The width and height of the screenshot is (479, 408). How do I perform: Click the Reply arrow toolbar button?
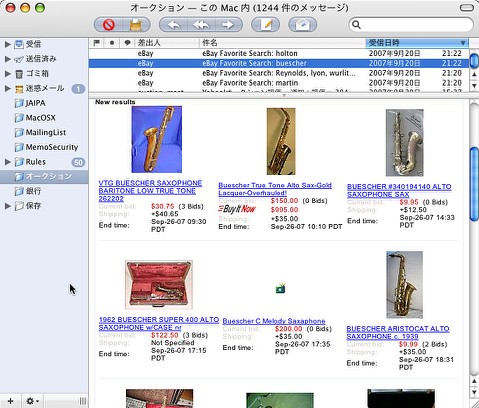pos(174,25)
